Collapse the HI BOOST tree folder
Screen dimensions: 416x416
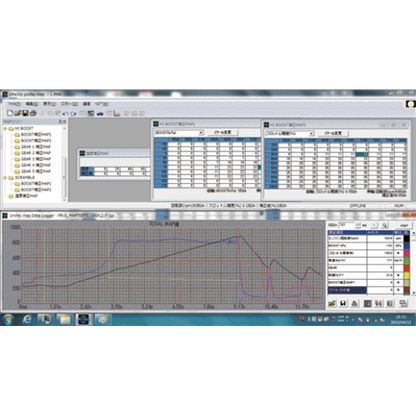tap(5, 128)
